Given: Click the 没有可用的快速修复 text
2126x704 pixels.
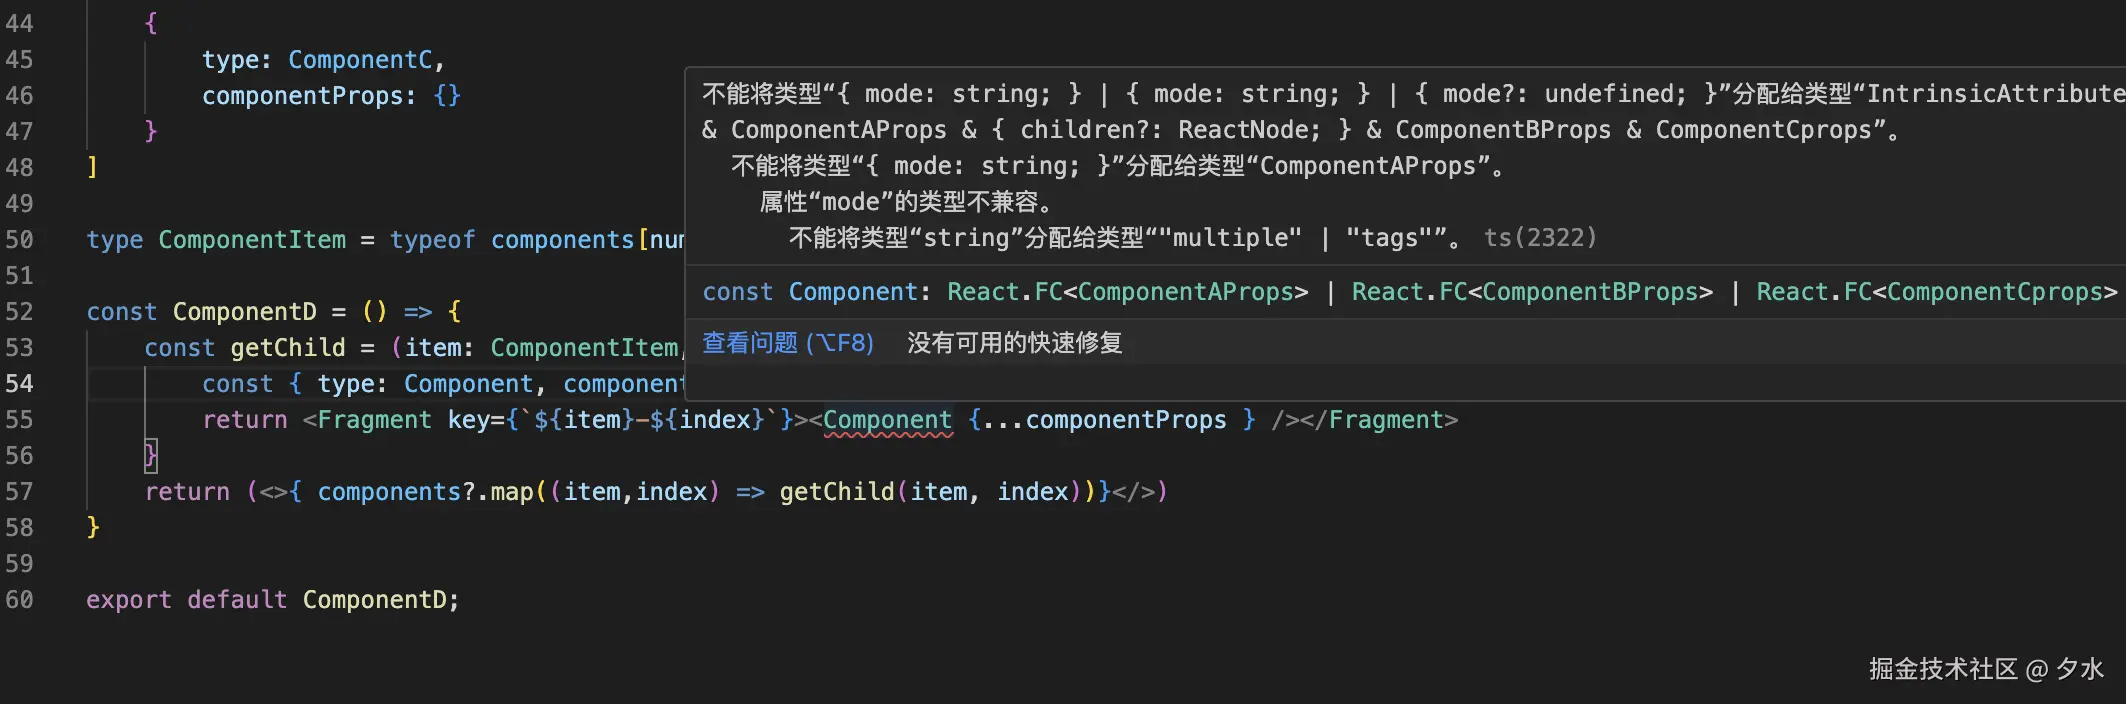Looking at the screenshot, I should point(1013,343).
